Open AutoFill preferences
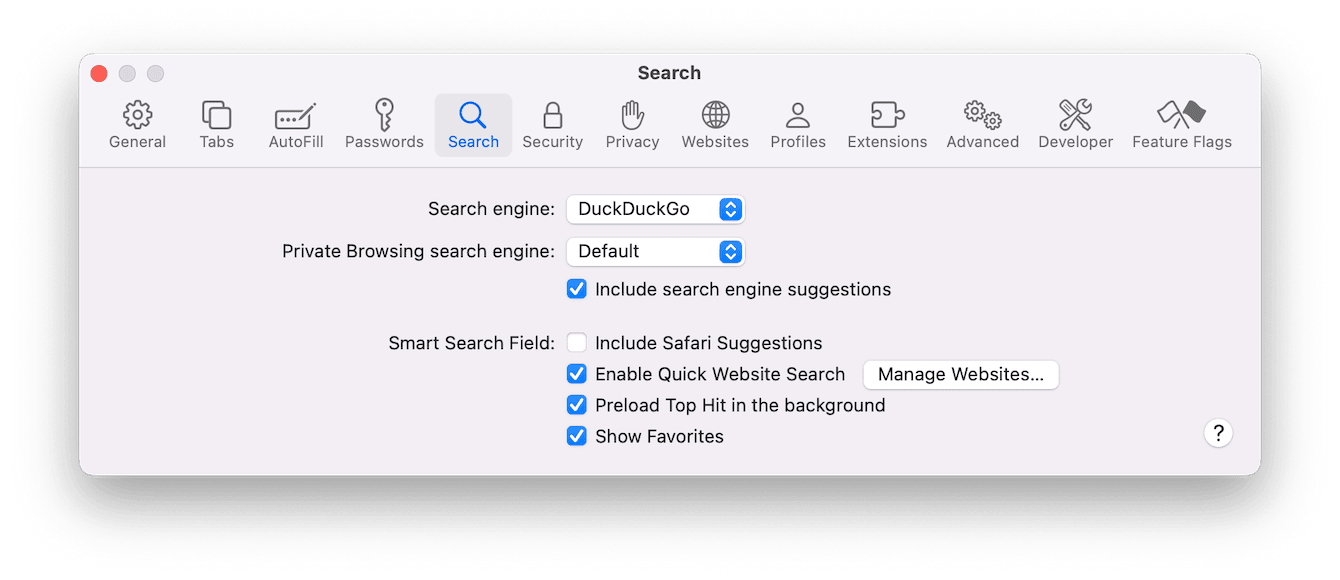 point(295,122)
